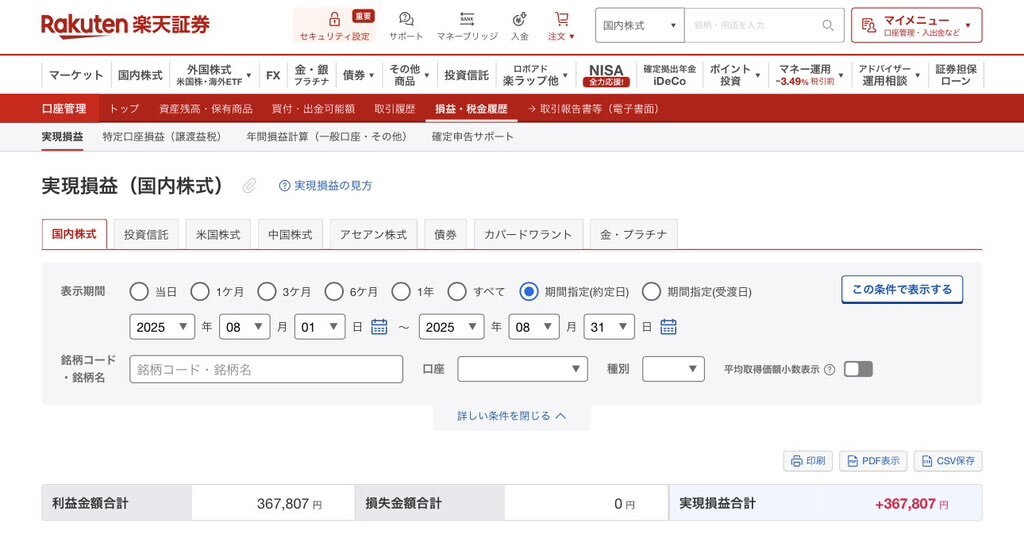The width and height of the screenshot is (1024, 534).
Task: Open end date calendar picker
Action: [668, 326]
